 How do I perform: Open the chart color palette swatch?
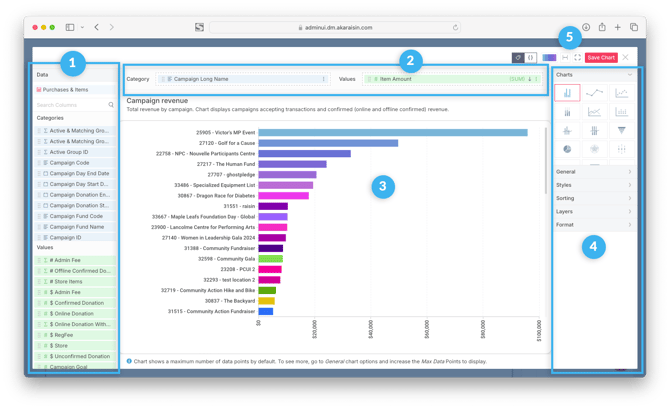[x=549, y=57]
